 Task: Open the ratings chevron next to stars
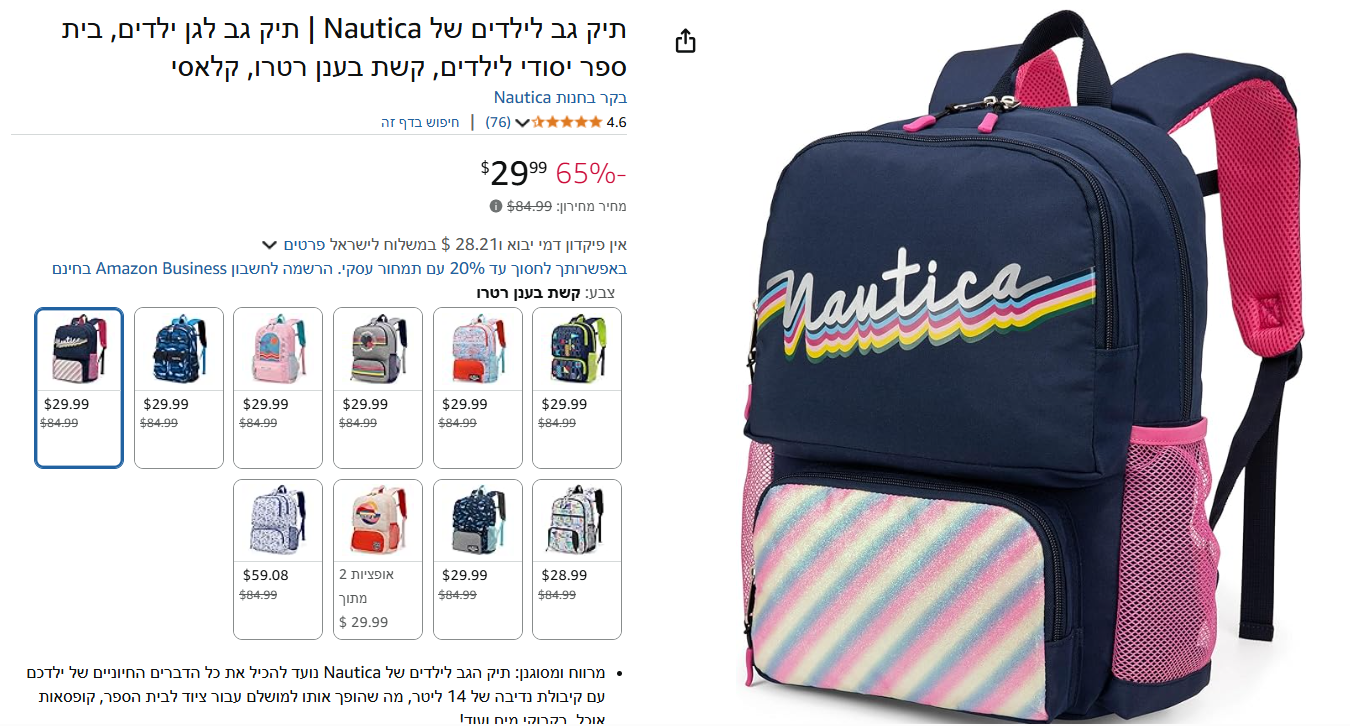pyautogui.click(x=521, y=123)
